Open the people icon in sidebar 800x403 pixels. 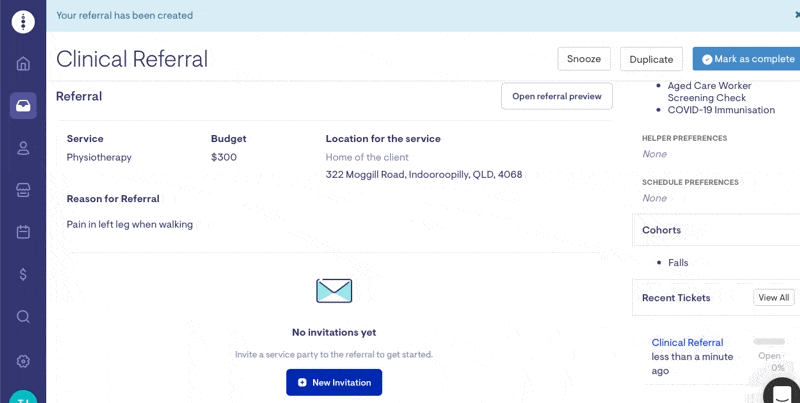click(x=23, y=148)
